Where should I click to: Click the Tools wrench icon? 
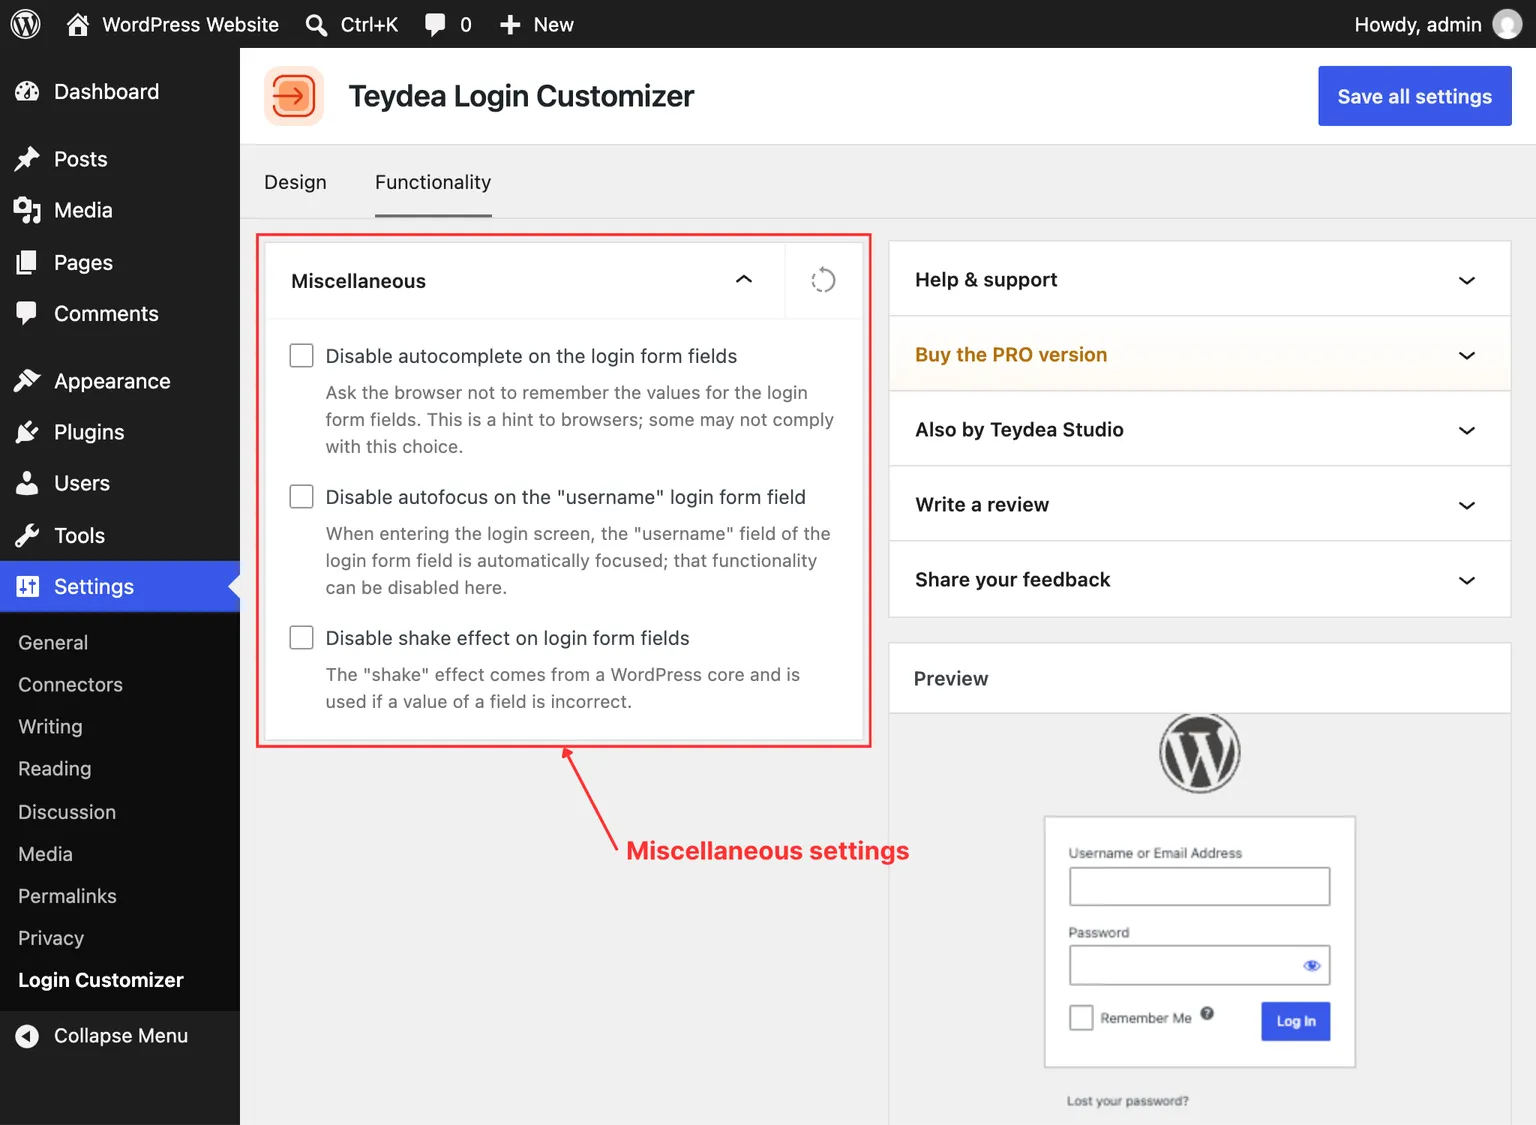point(27,535)
